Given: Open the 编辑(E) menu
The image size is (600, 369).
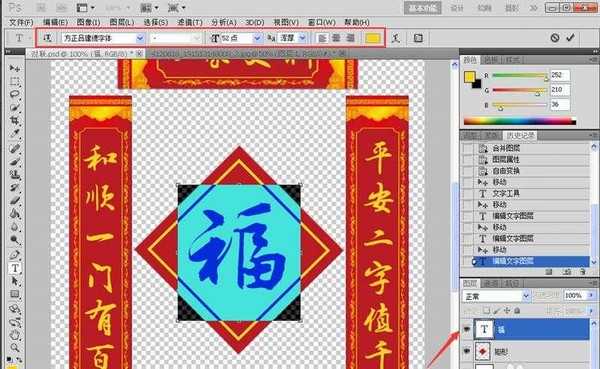Looking at the screenshot, I should click(55, 22).
